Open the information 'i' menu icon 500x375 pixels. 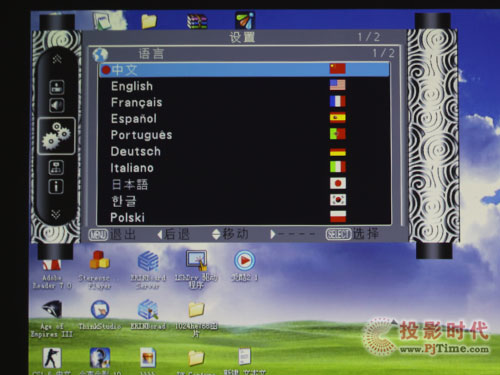[x=56, y=186]
